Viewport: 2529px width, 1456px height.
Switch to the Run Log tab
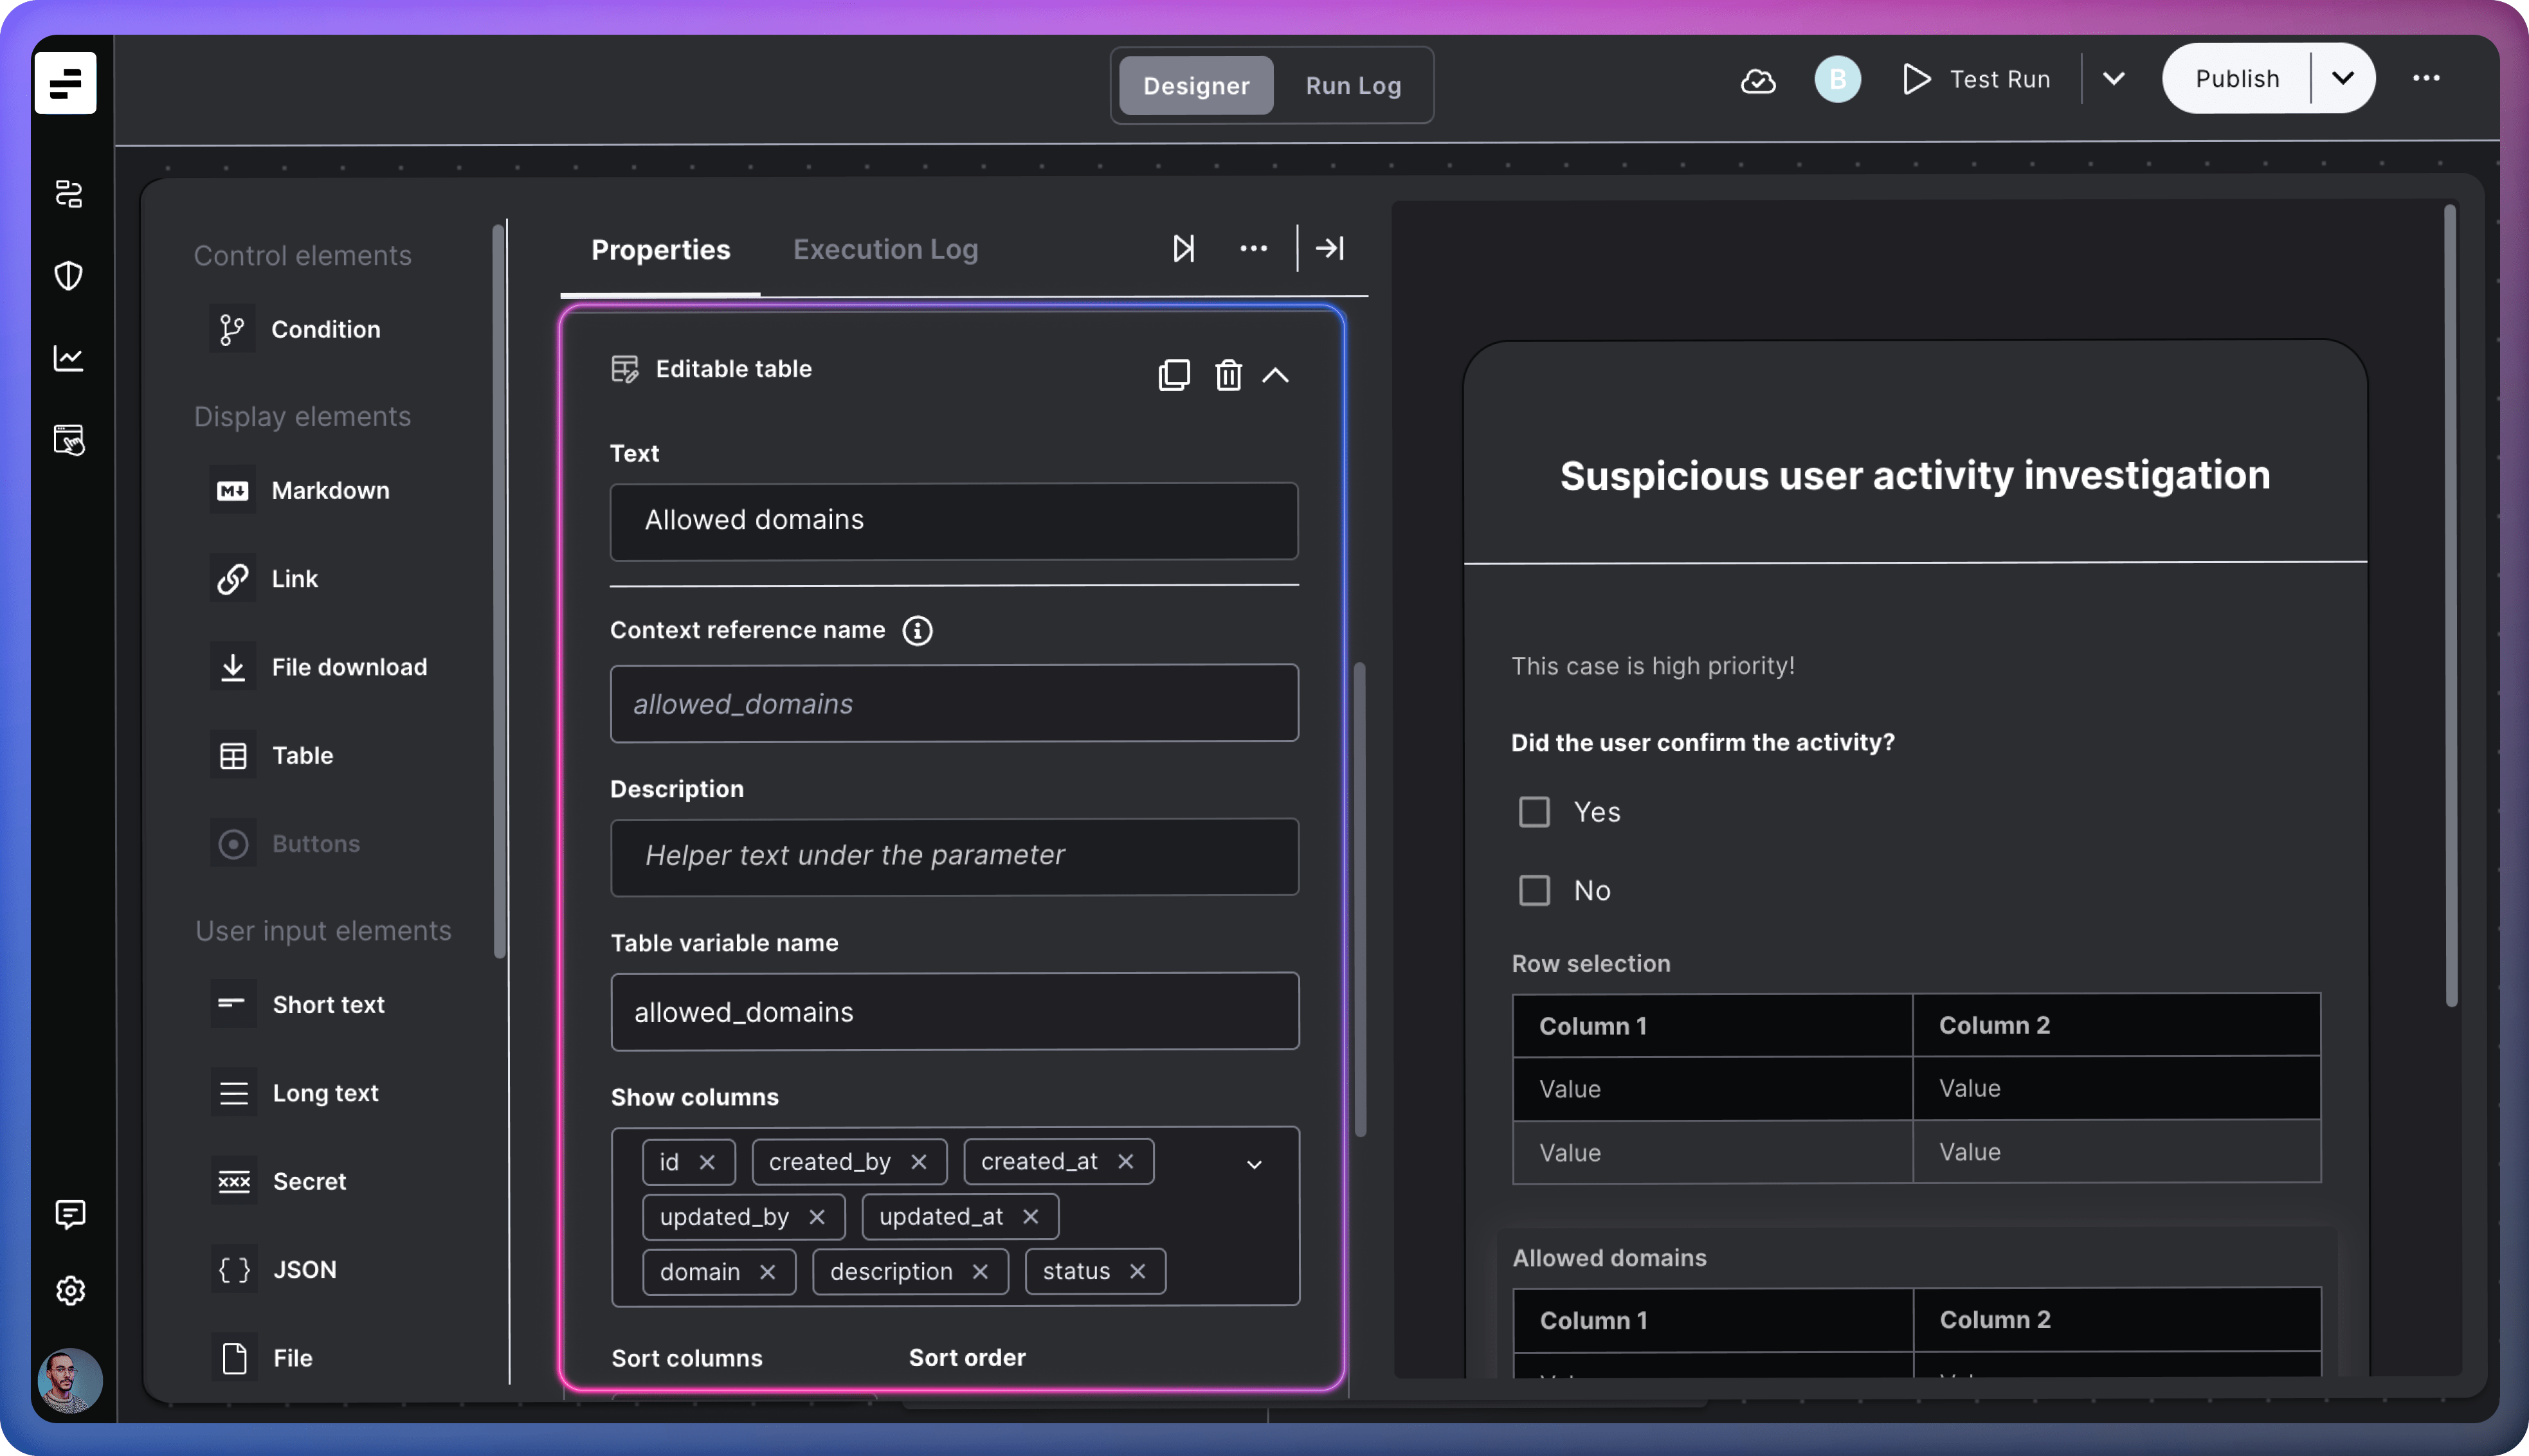1352,86
